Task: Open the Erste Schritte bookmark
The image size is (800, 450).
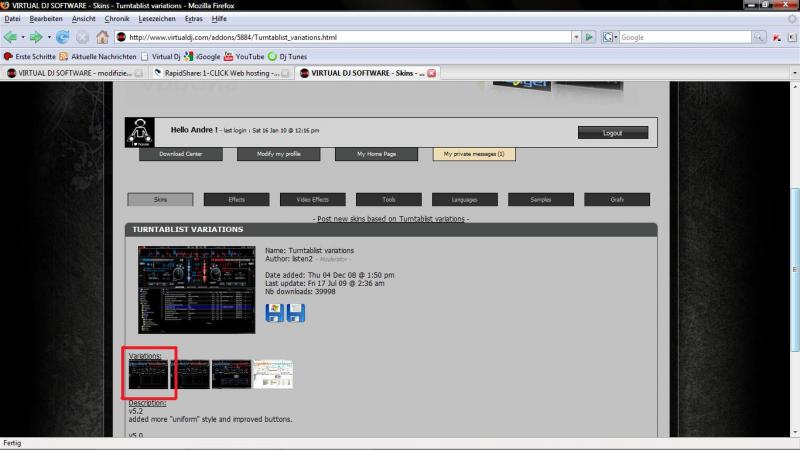Action: [x=30, y=57]
